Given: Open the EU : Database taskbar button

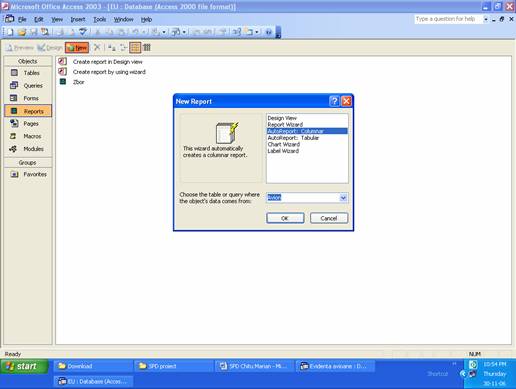Looking at the screenshot, I should tap(93, 381).
